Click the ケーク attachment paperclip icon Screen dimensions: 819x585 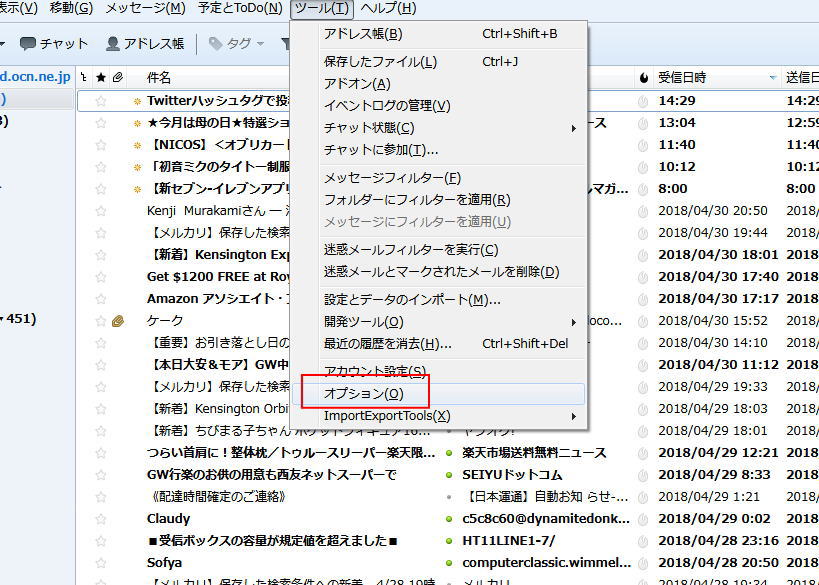tap(118, 321)
